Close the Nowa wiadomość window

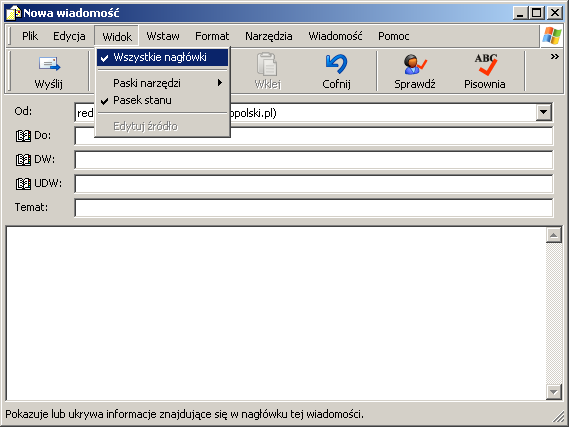pyautogui.click(x=555, y=13)
